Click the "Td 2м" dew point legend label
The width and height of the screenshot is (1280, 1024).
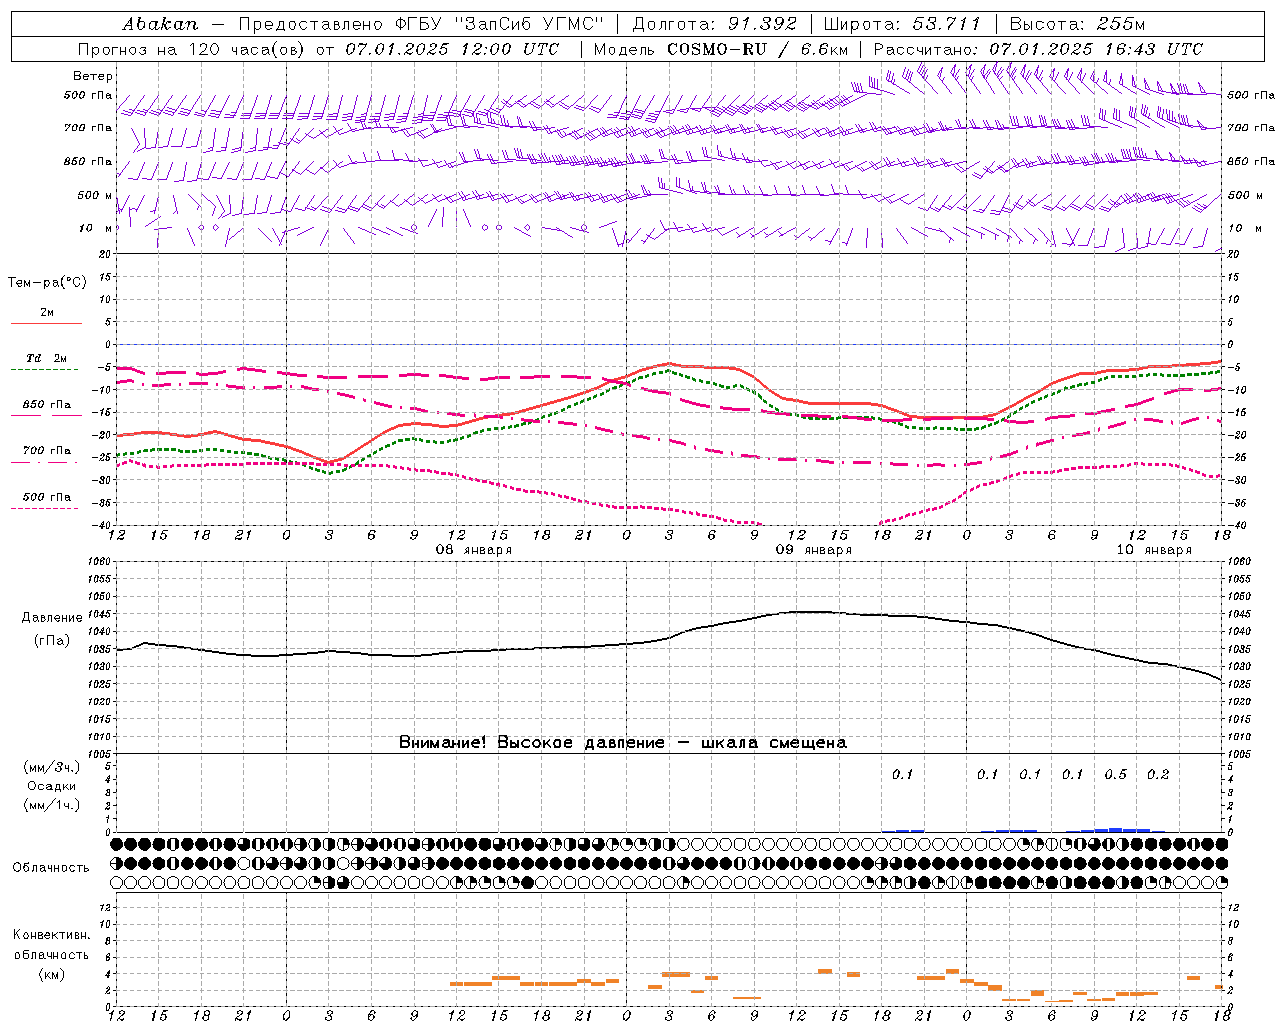coord(46,358)
